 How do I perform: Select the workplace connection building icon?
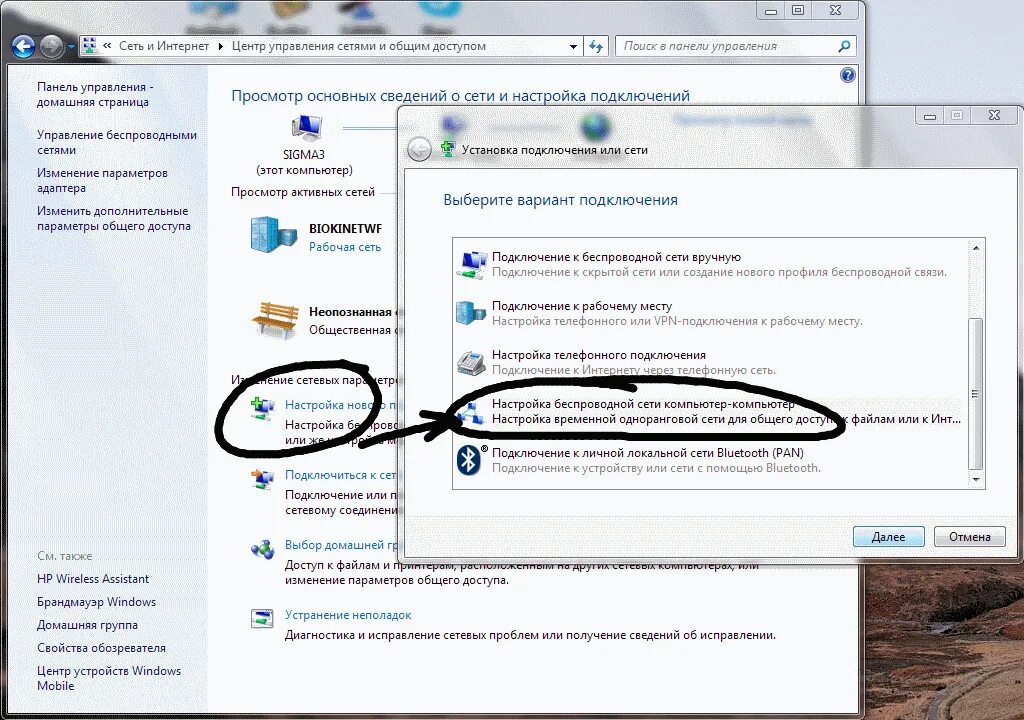pos(471,313)
